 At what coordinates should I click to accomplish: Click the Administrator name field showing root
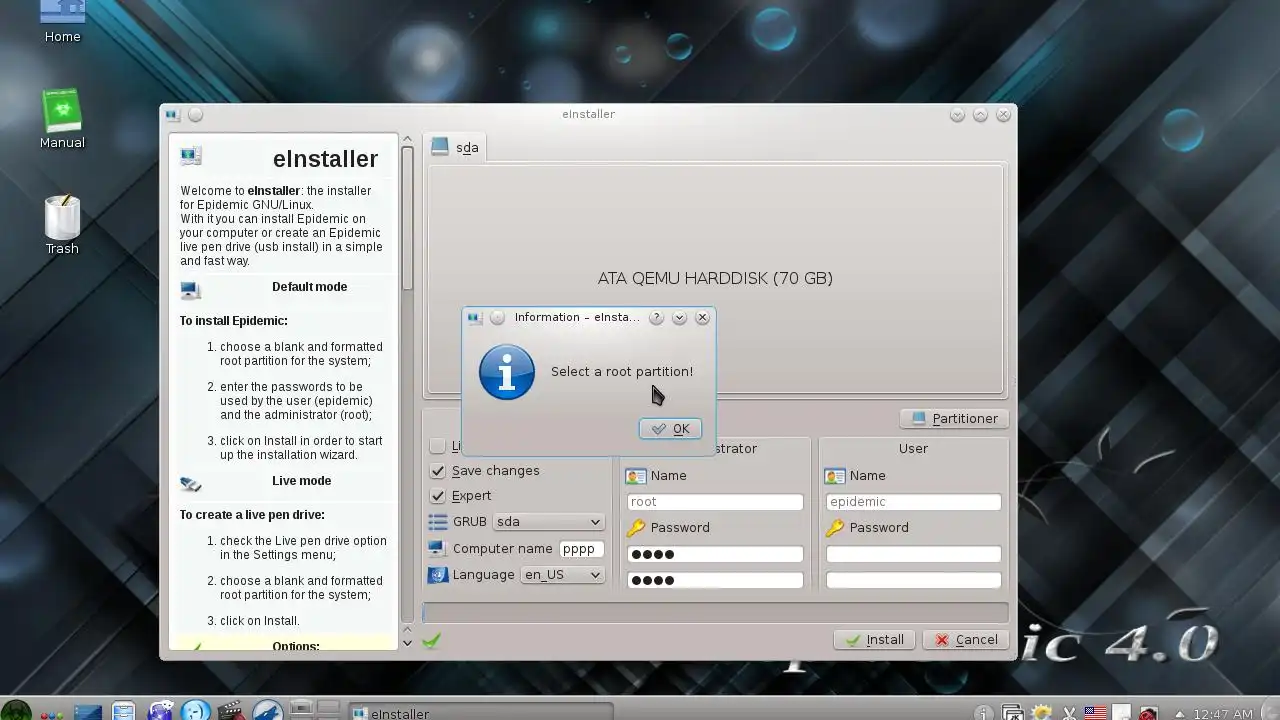tap(715, 502)
